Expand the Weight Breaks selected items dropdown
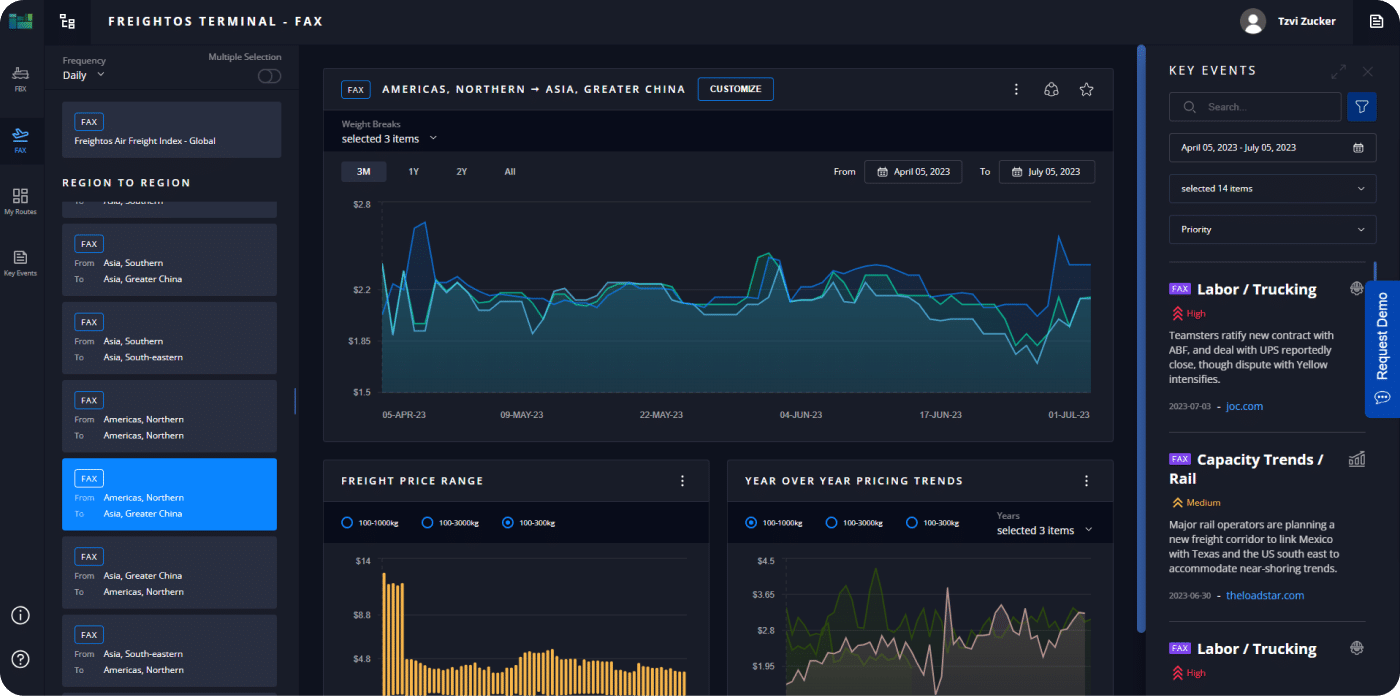 pos(389,139)
